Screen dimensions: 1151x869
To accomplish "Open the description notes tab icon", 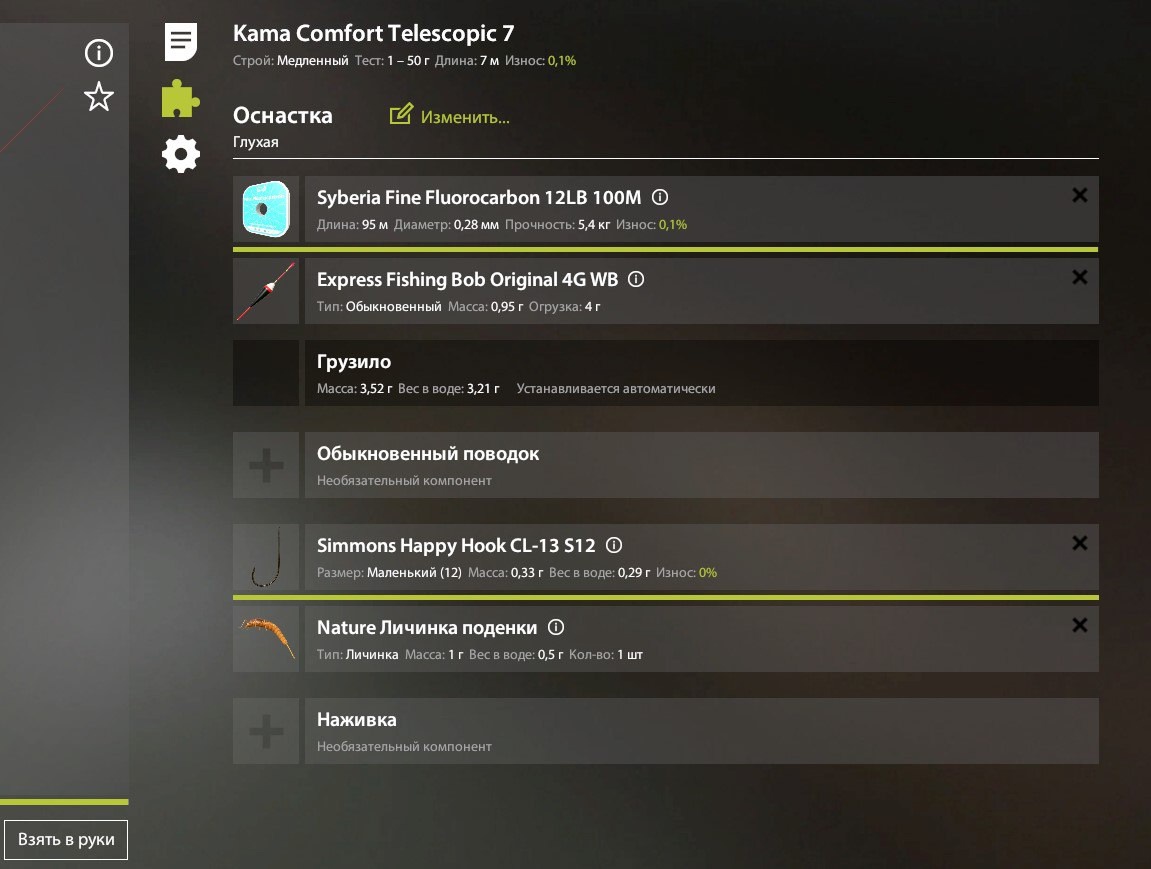I will coord(181,42).
